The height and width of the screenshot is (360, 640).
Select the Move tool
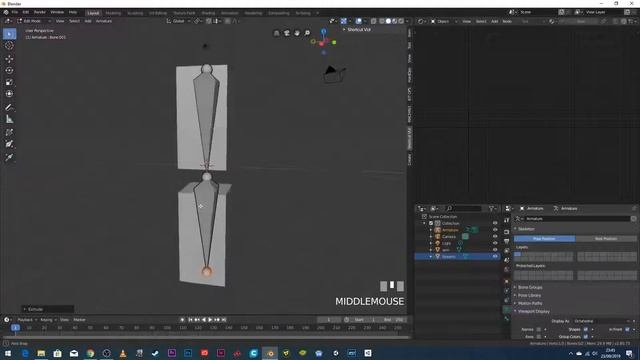click(x=9, y=59)
